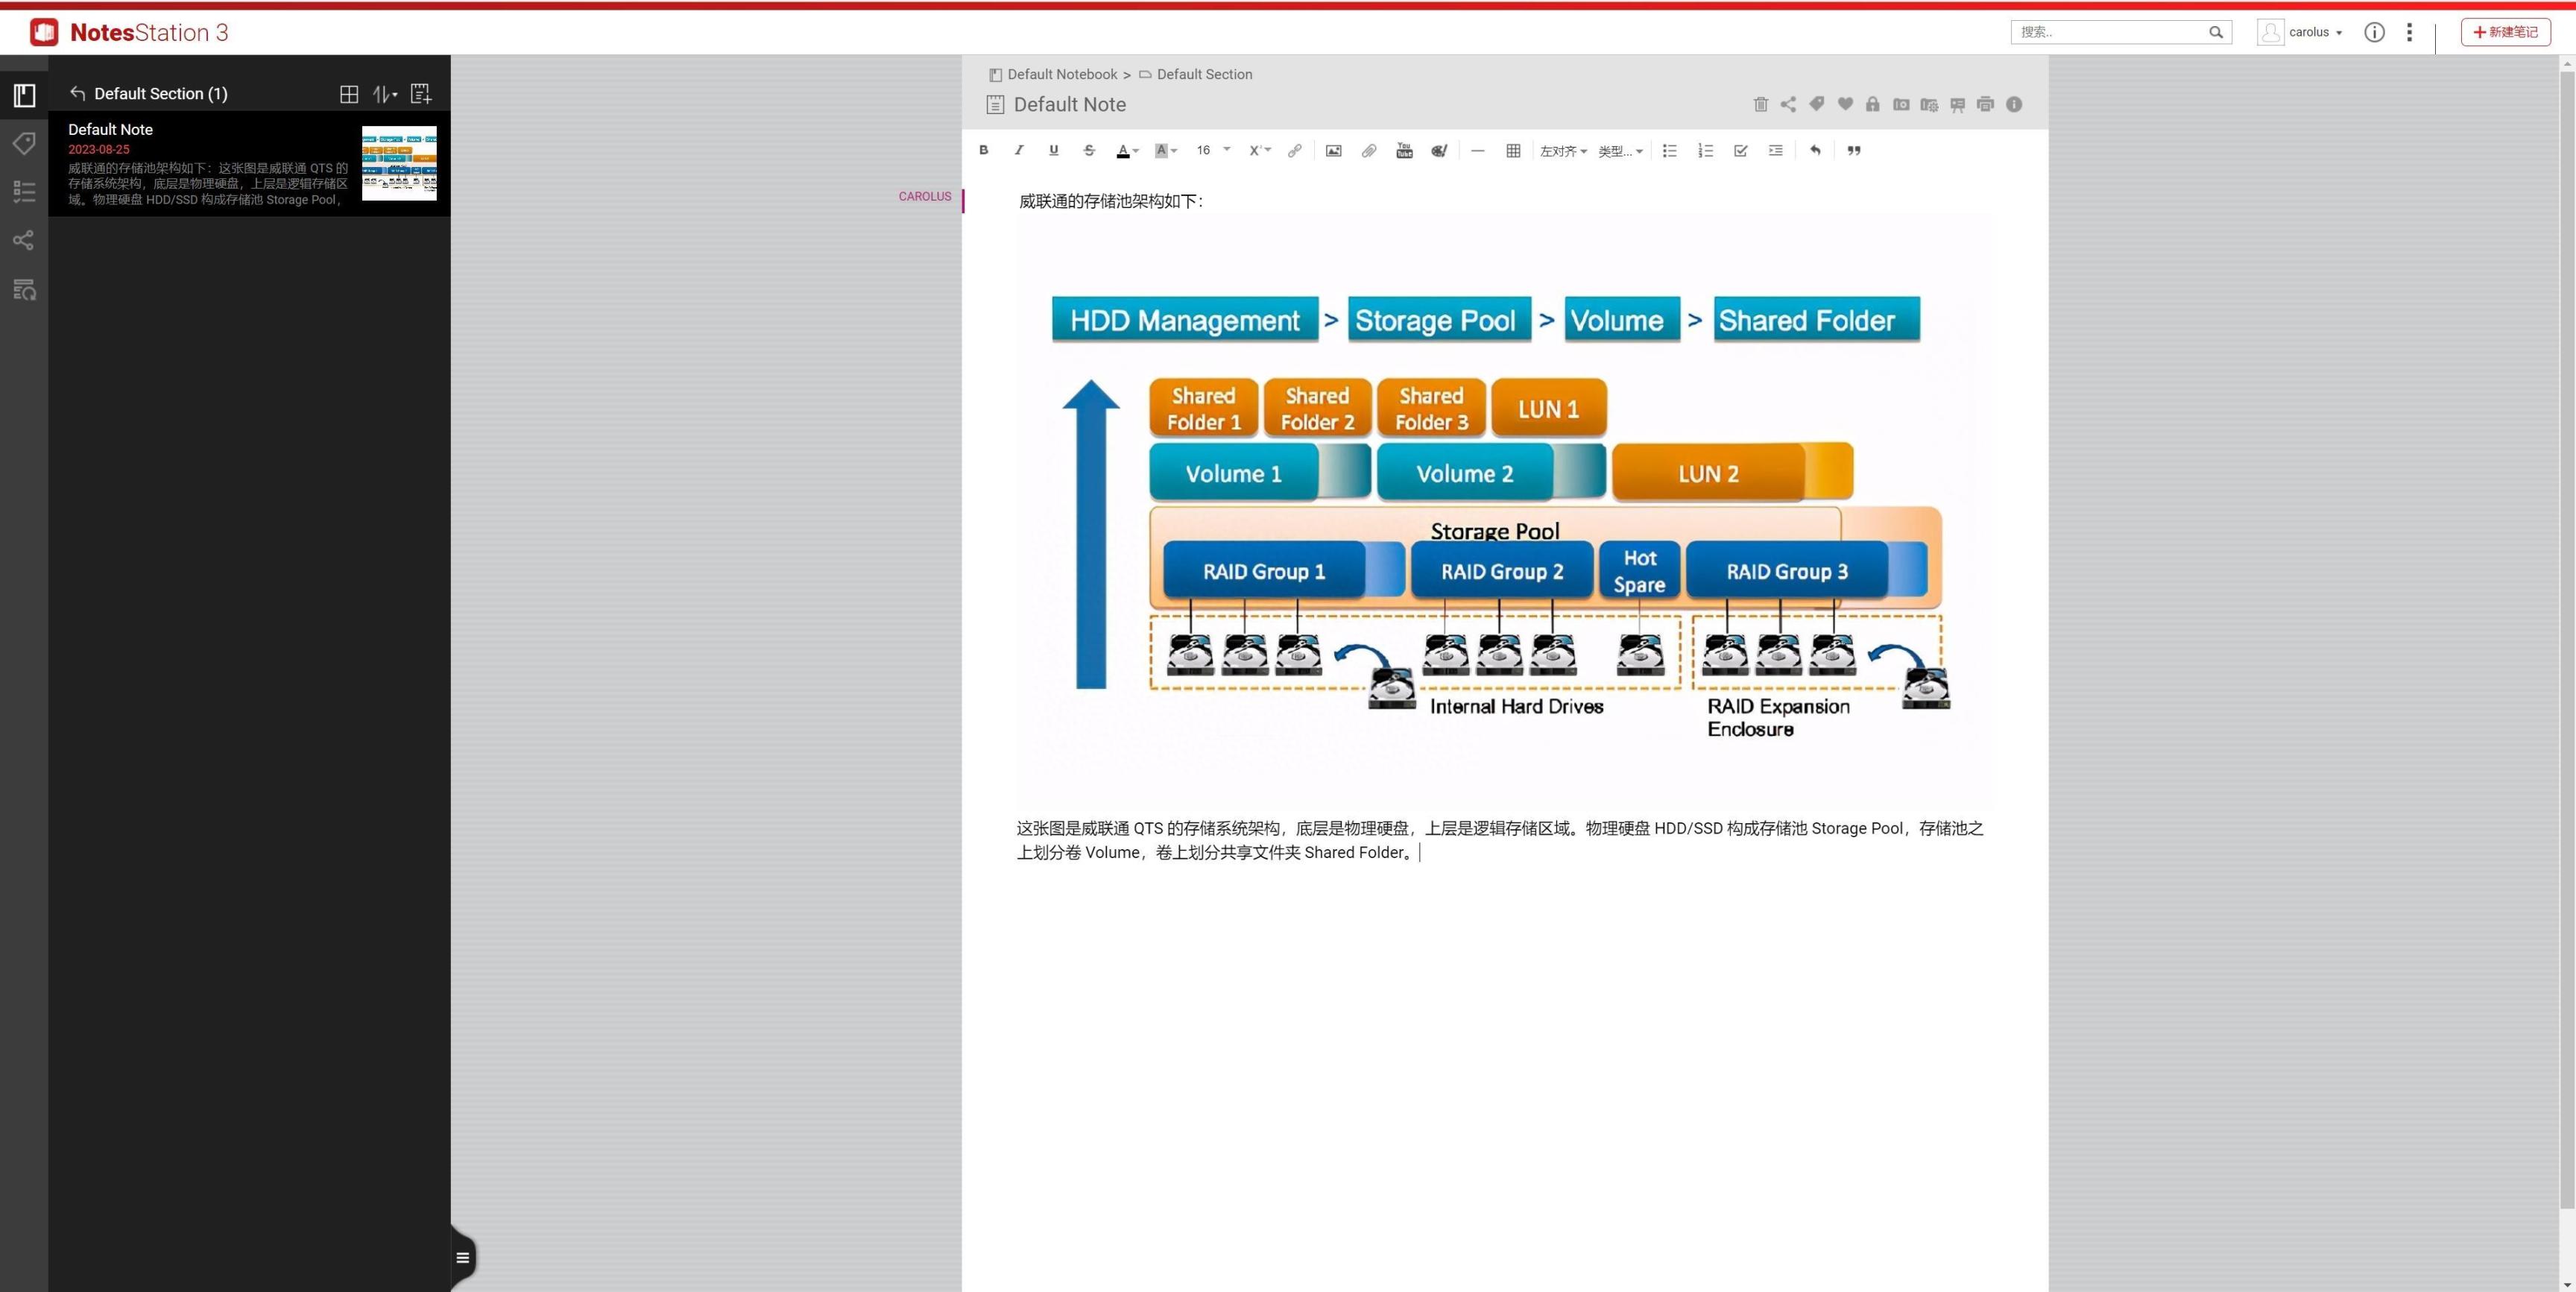Screen dimensions: 2576x1292
Task: Open presentation mode icon in note header
Action: [x=1957, y=104]
